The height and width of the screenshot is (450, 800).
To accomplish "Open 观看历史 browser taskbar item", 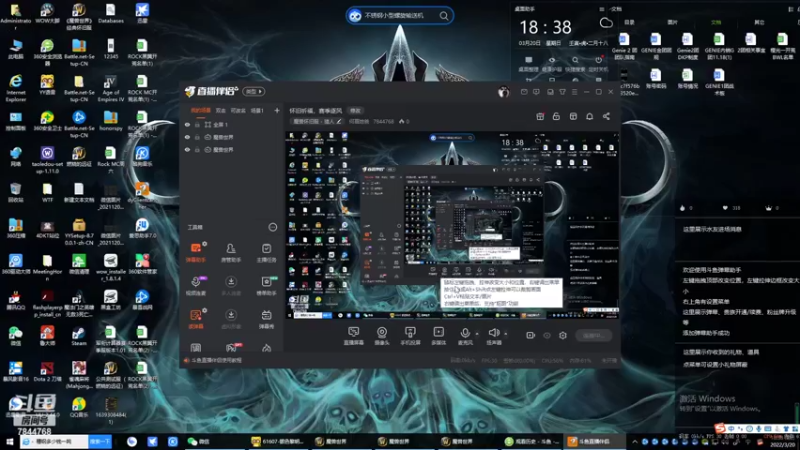I will [x=531, y=441].
